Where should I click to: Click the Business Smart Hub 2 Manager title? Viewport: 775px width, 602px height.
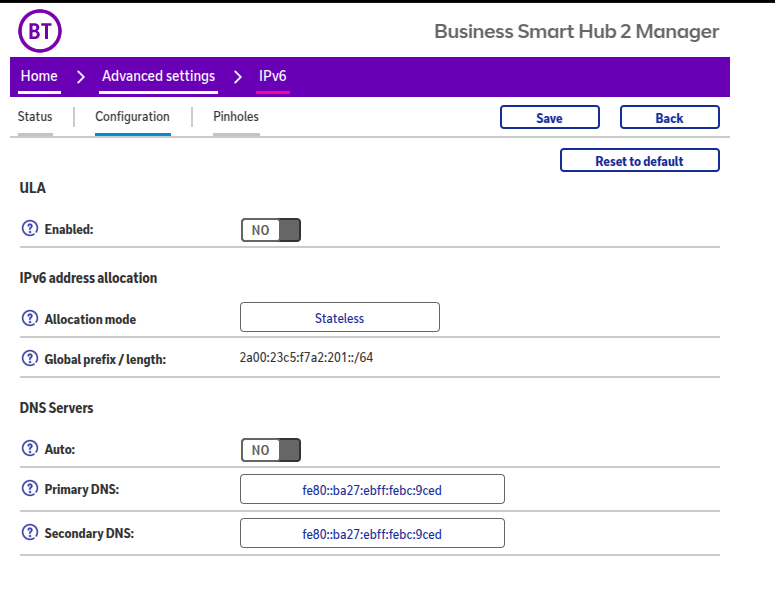[576, 31]
